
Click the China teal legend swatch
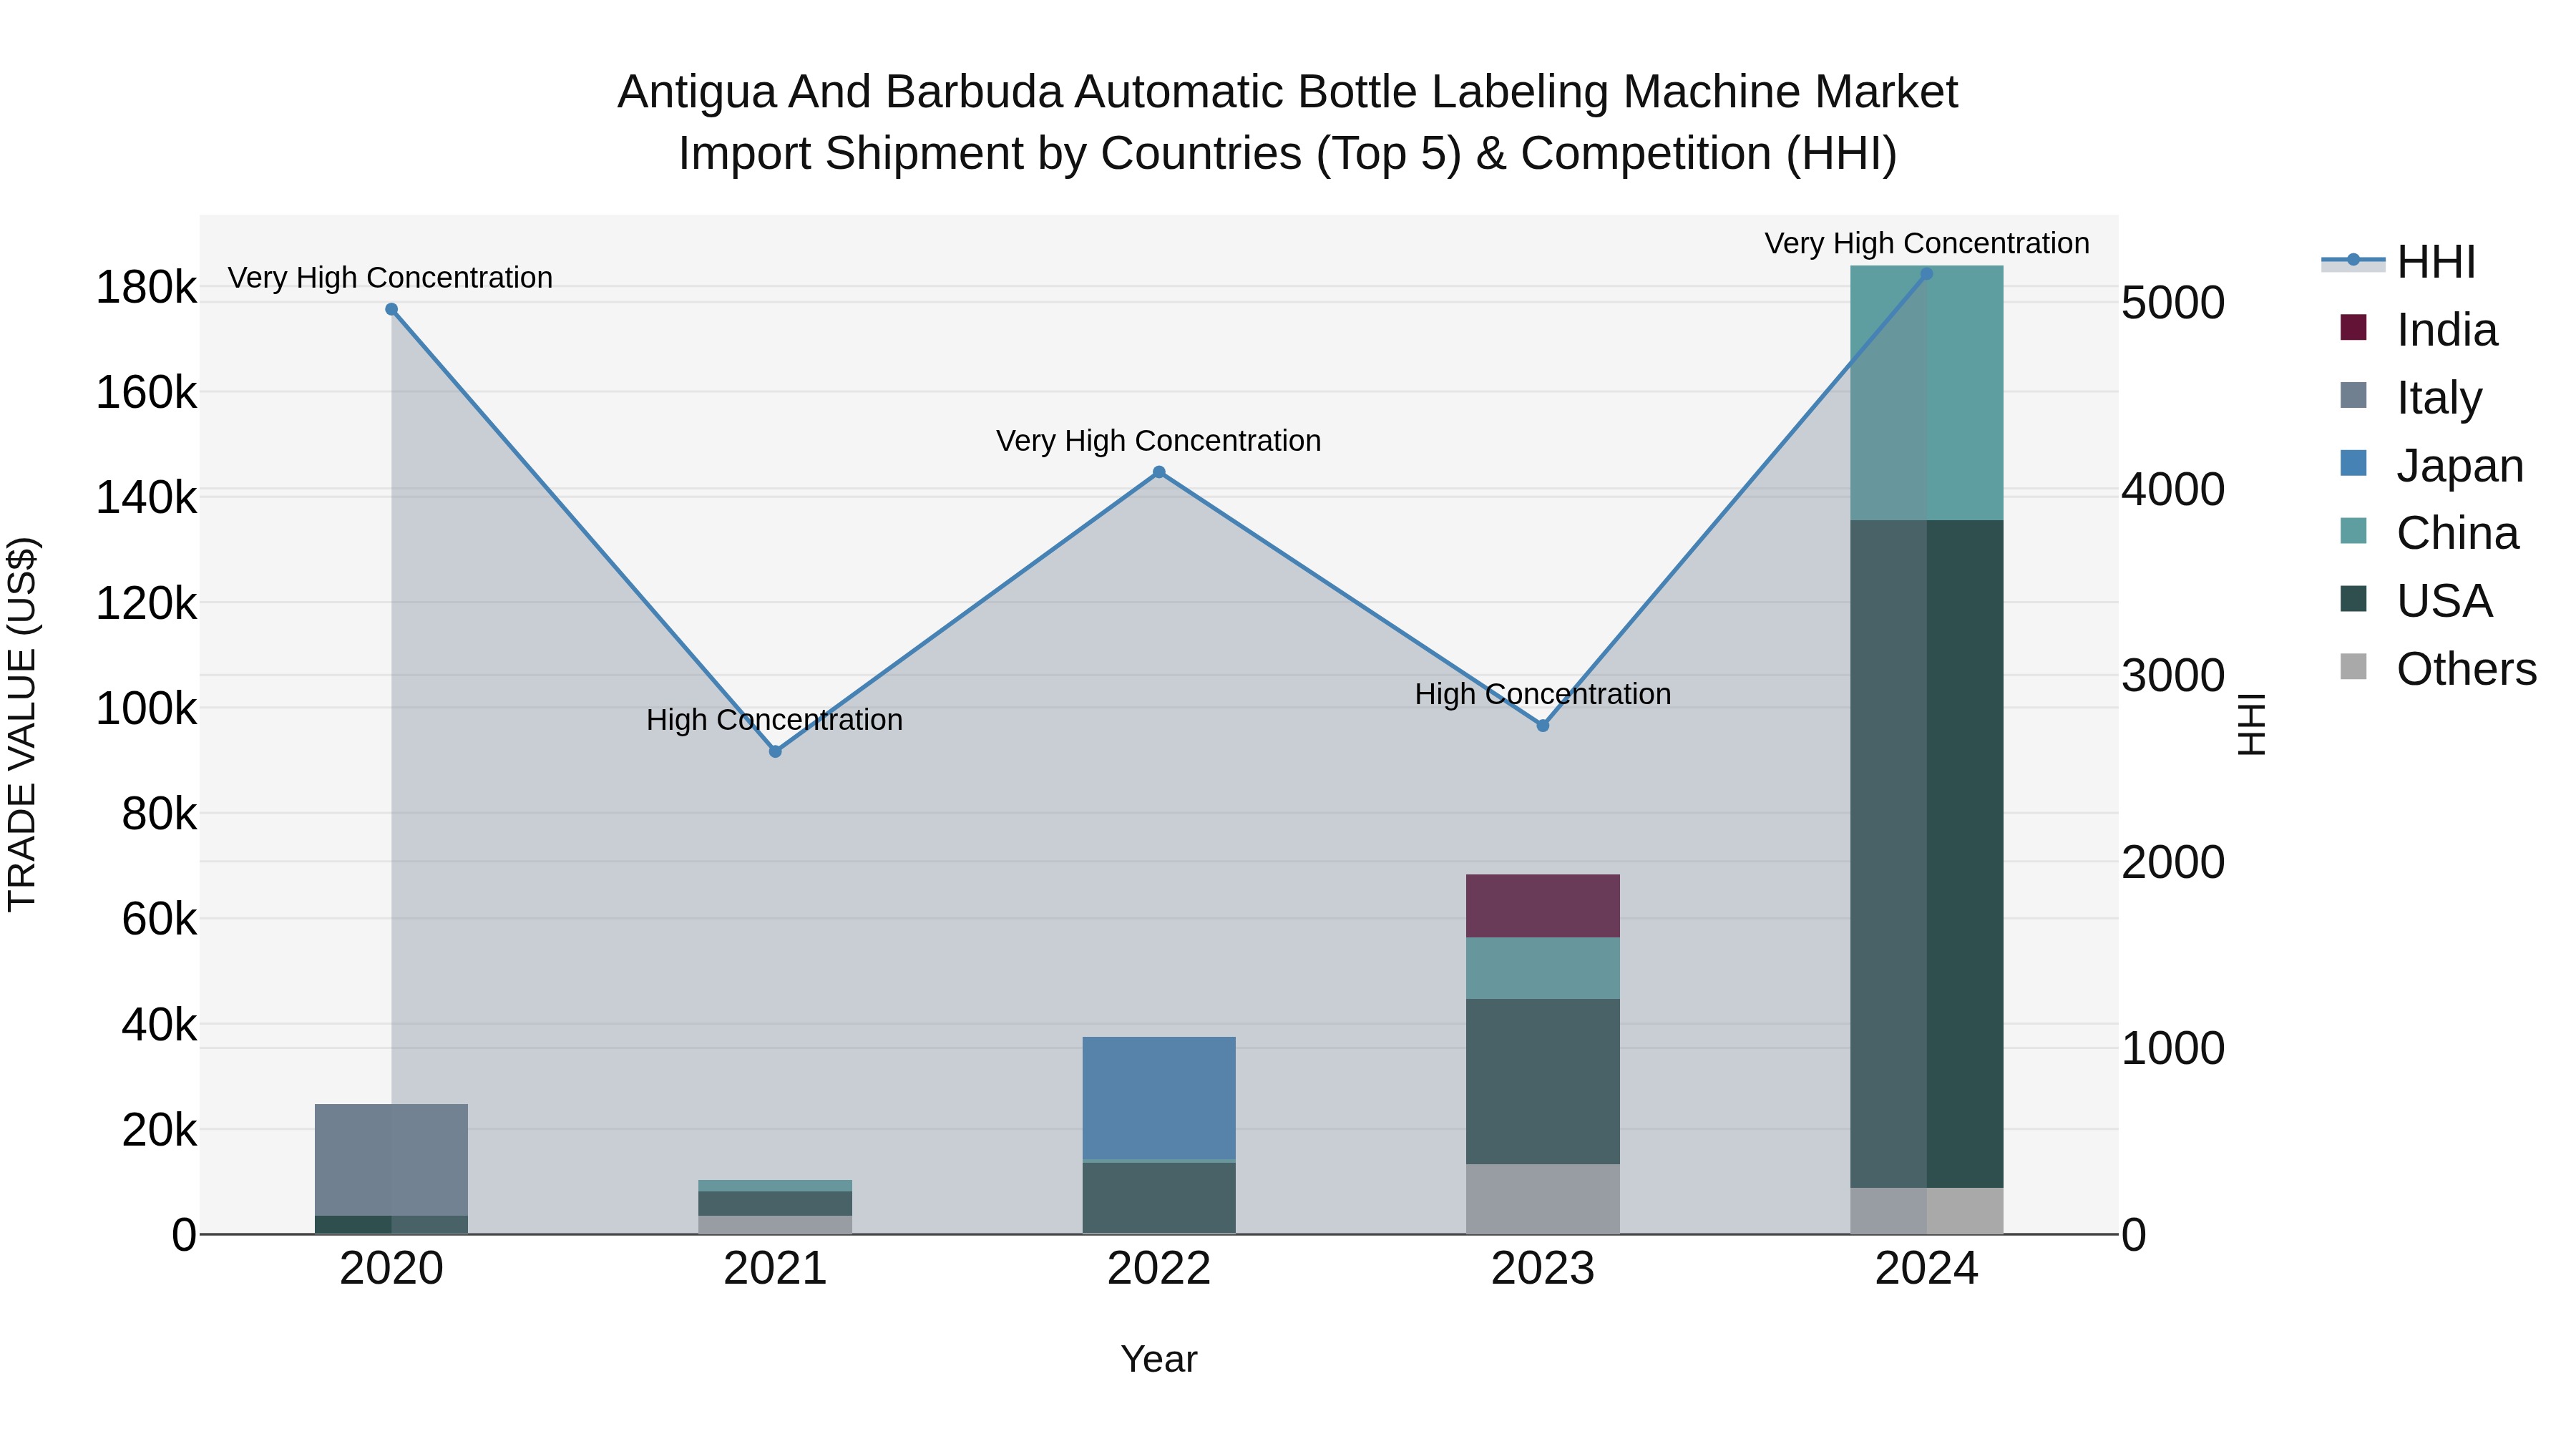[2353, 531]
